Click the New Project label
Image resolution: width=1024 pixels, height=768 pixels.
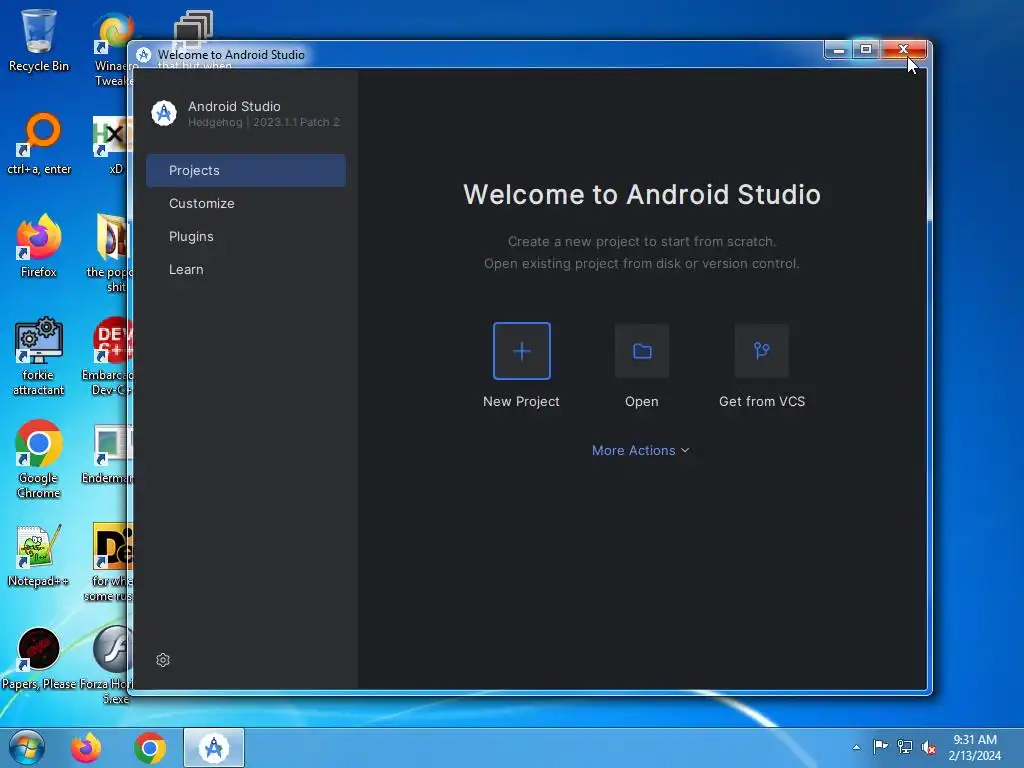521,402
